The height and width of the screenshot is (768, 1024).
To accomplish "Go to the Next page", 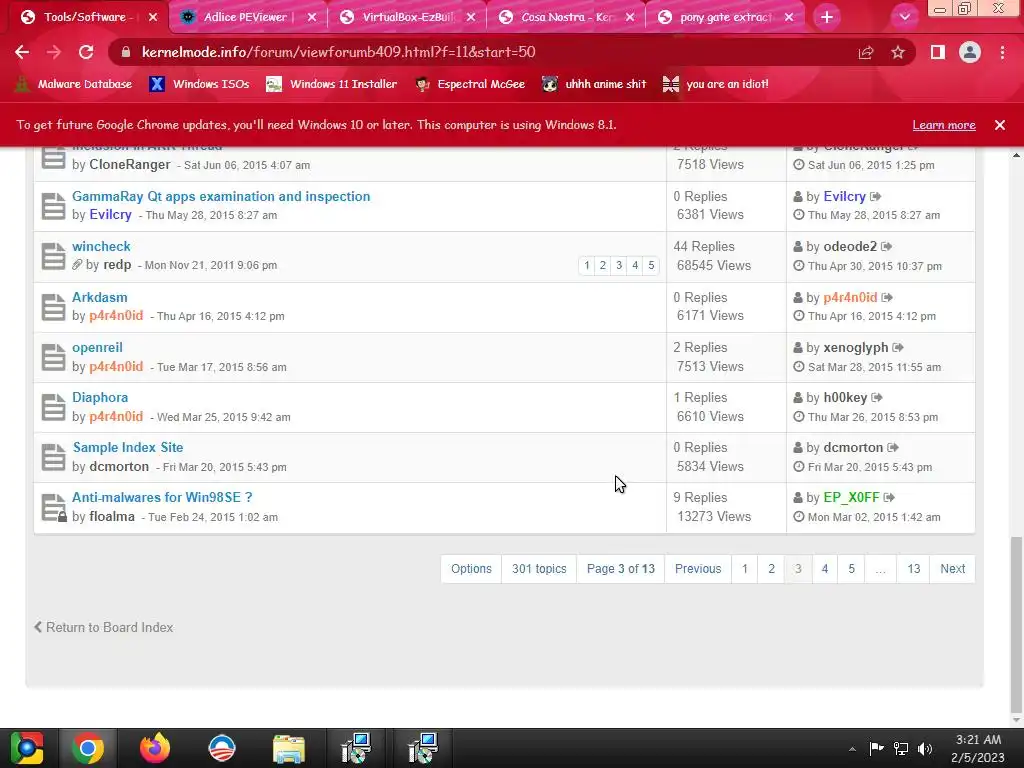I will point(952,569).
